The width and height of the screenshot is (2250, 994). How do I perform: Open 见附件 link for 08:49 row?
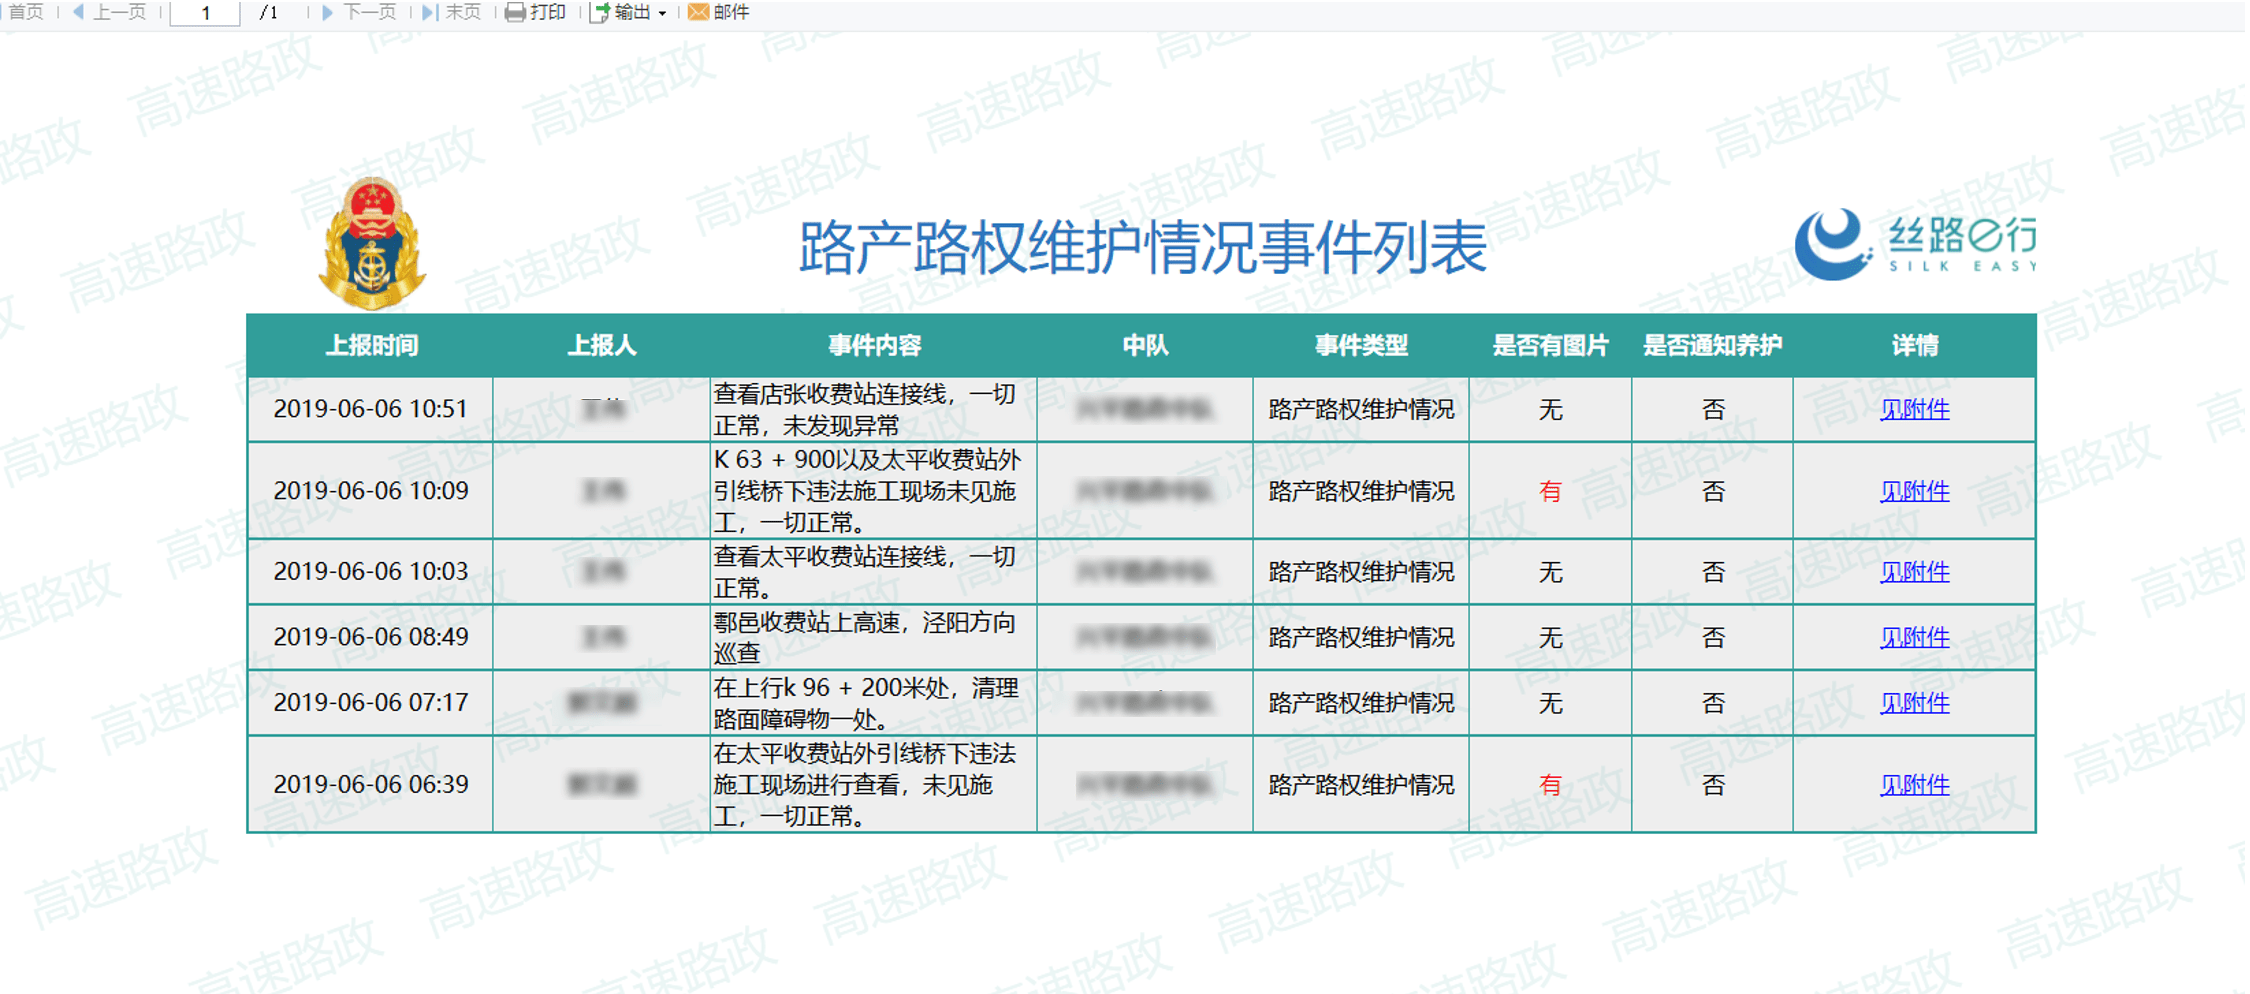(x=1914, y=637)
